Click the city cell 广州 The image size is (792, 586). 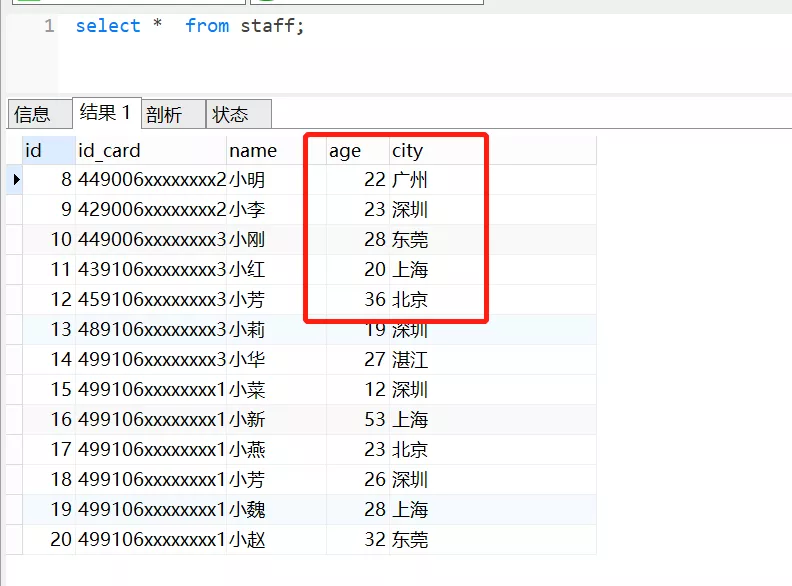(x=492, y=180)
